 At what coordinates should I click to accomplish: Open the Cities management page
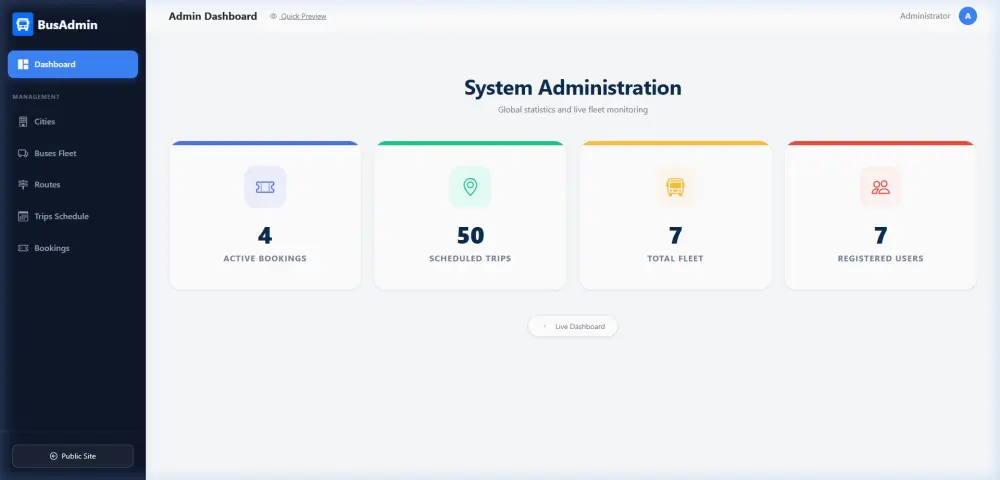pyautogui.click(x=73, y=121)
